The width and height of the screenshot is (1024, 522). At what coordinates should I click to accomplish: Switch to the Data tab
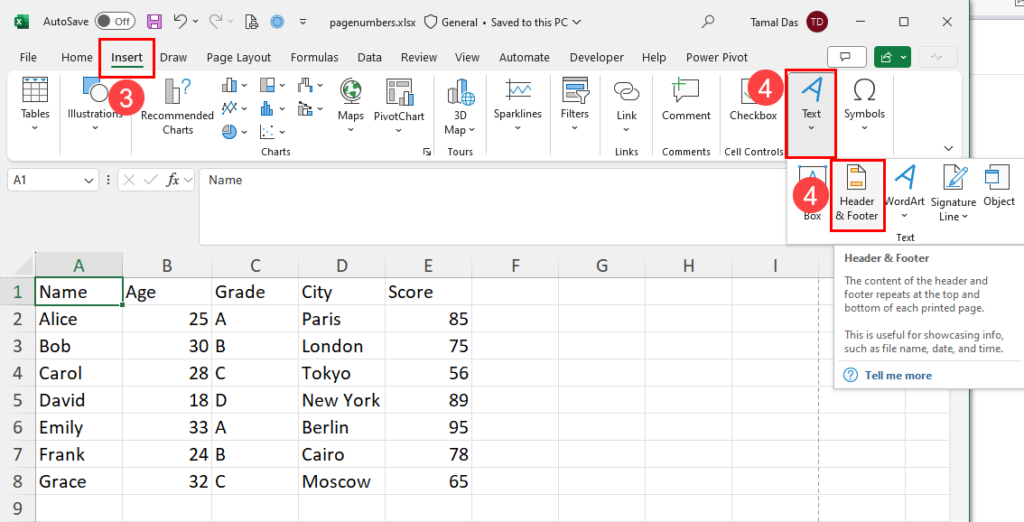(x=369, y=57)
